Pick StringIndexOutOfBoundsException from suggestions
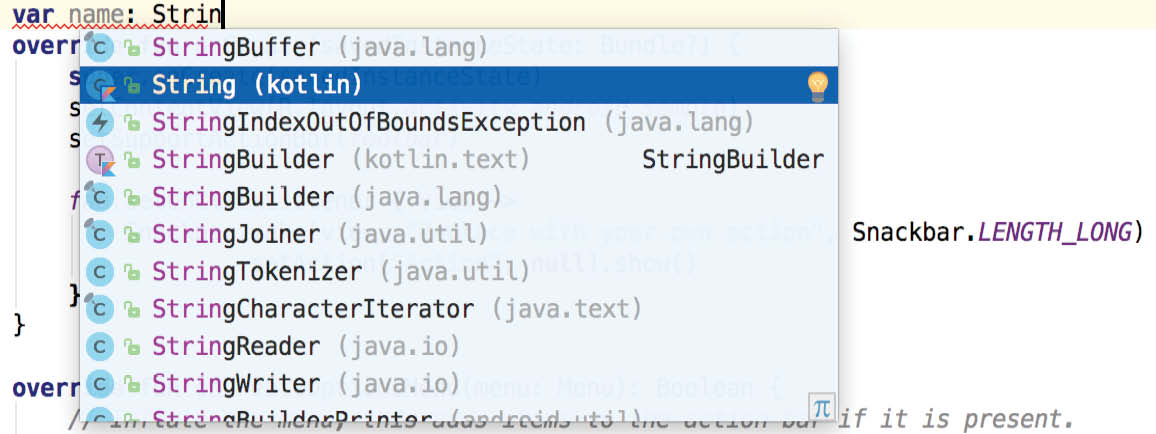 pyautogui.click(x=458, y=122)
